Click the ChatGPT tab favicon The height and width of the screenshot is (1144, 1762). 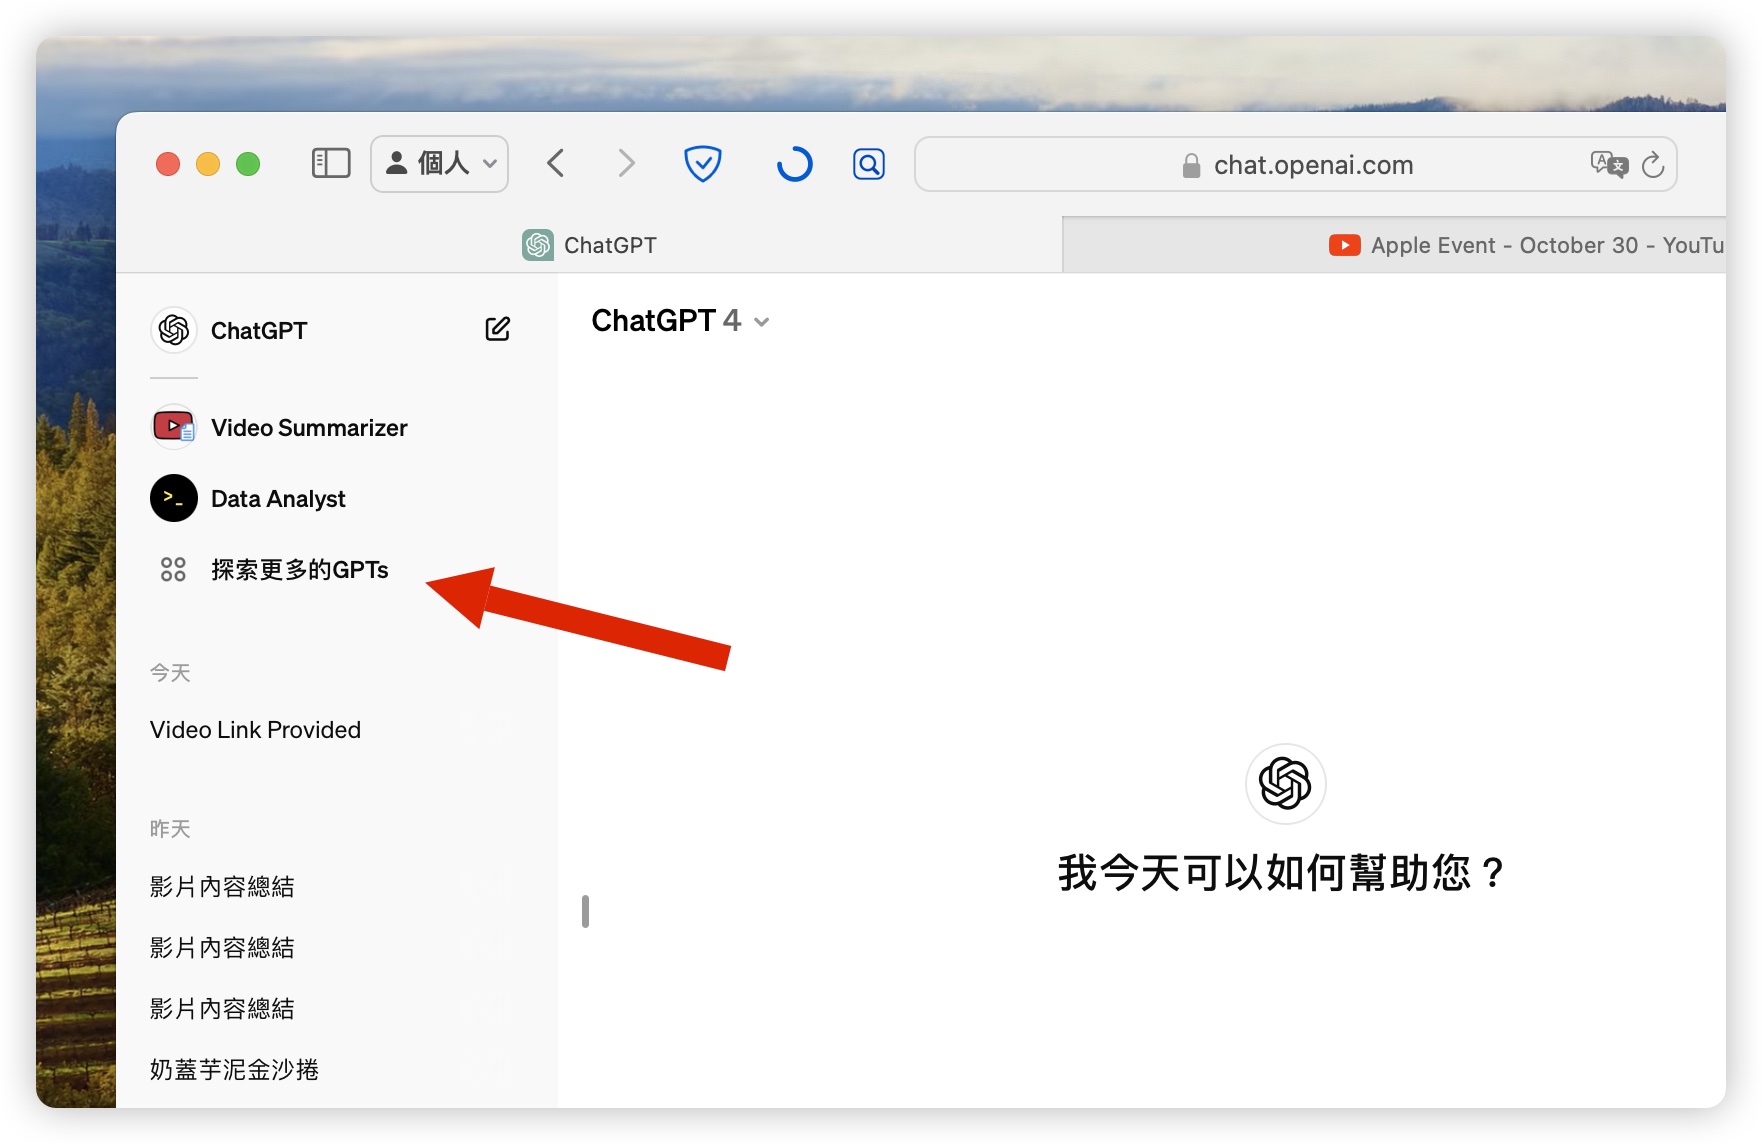tap(538, 245)
